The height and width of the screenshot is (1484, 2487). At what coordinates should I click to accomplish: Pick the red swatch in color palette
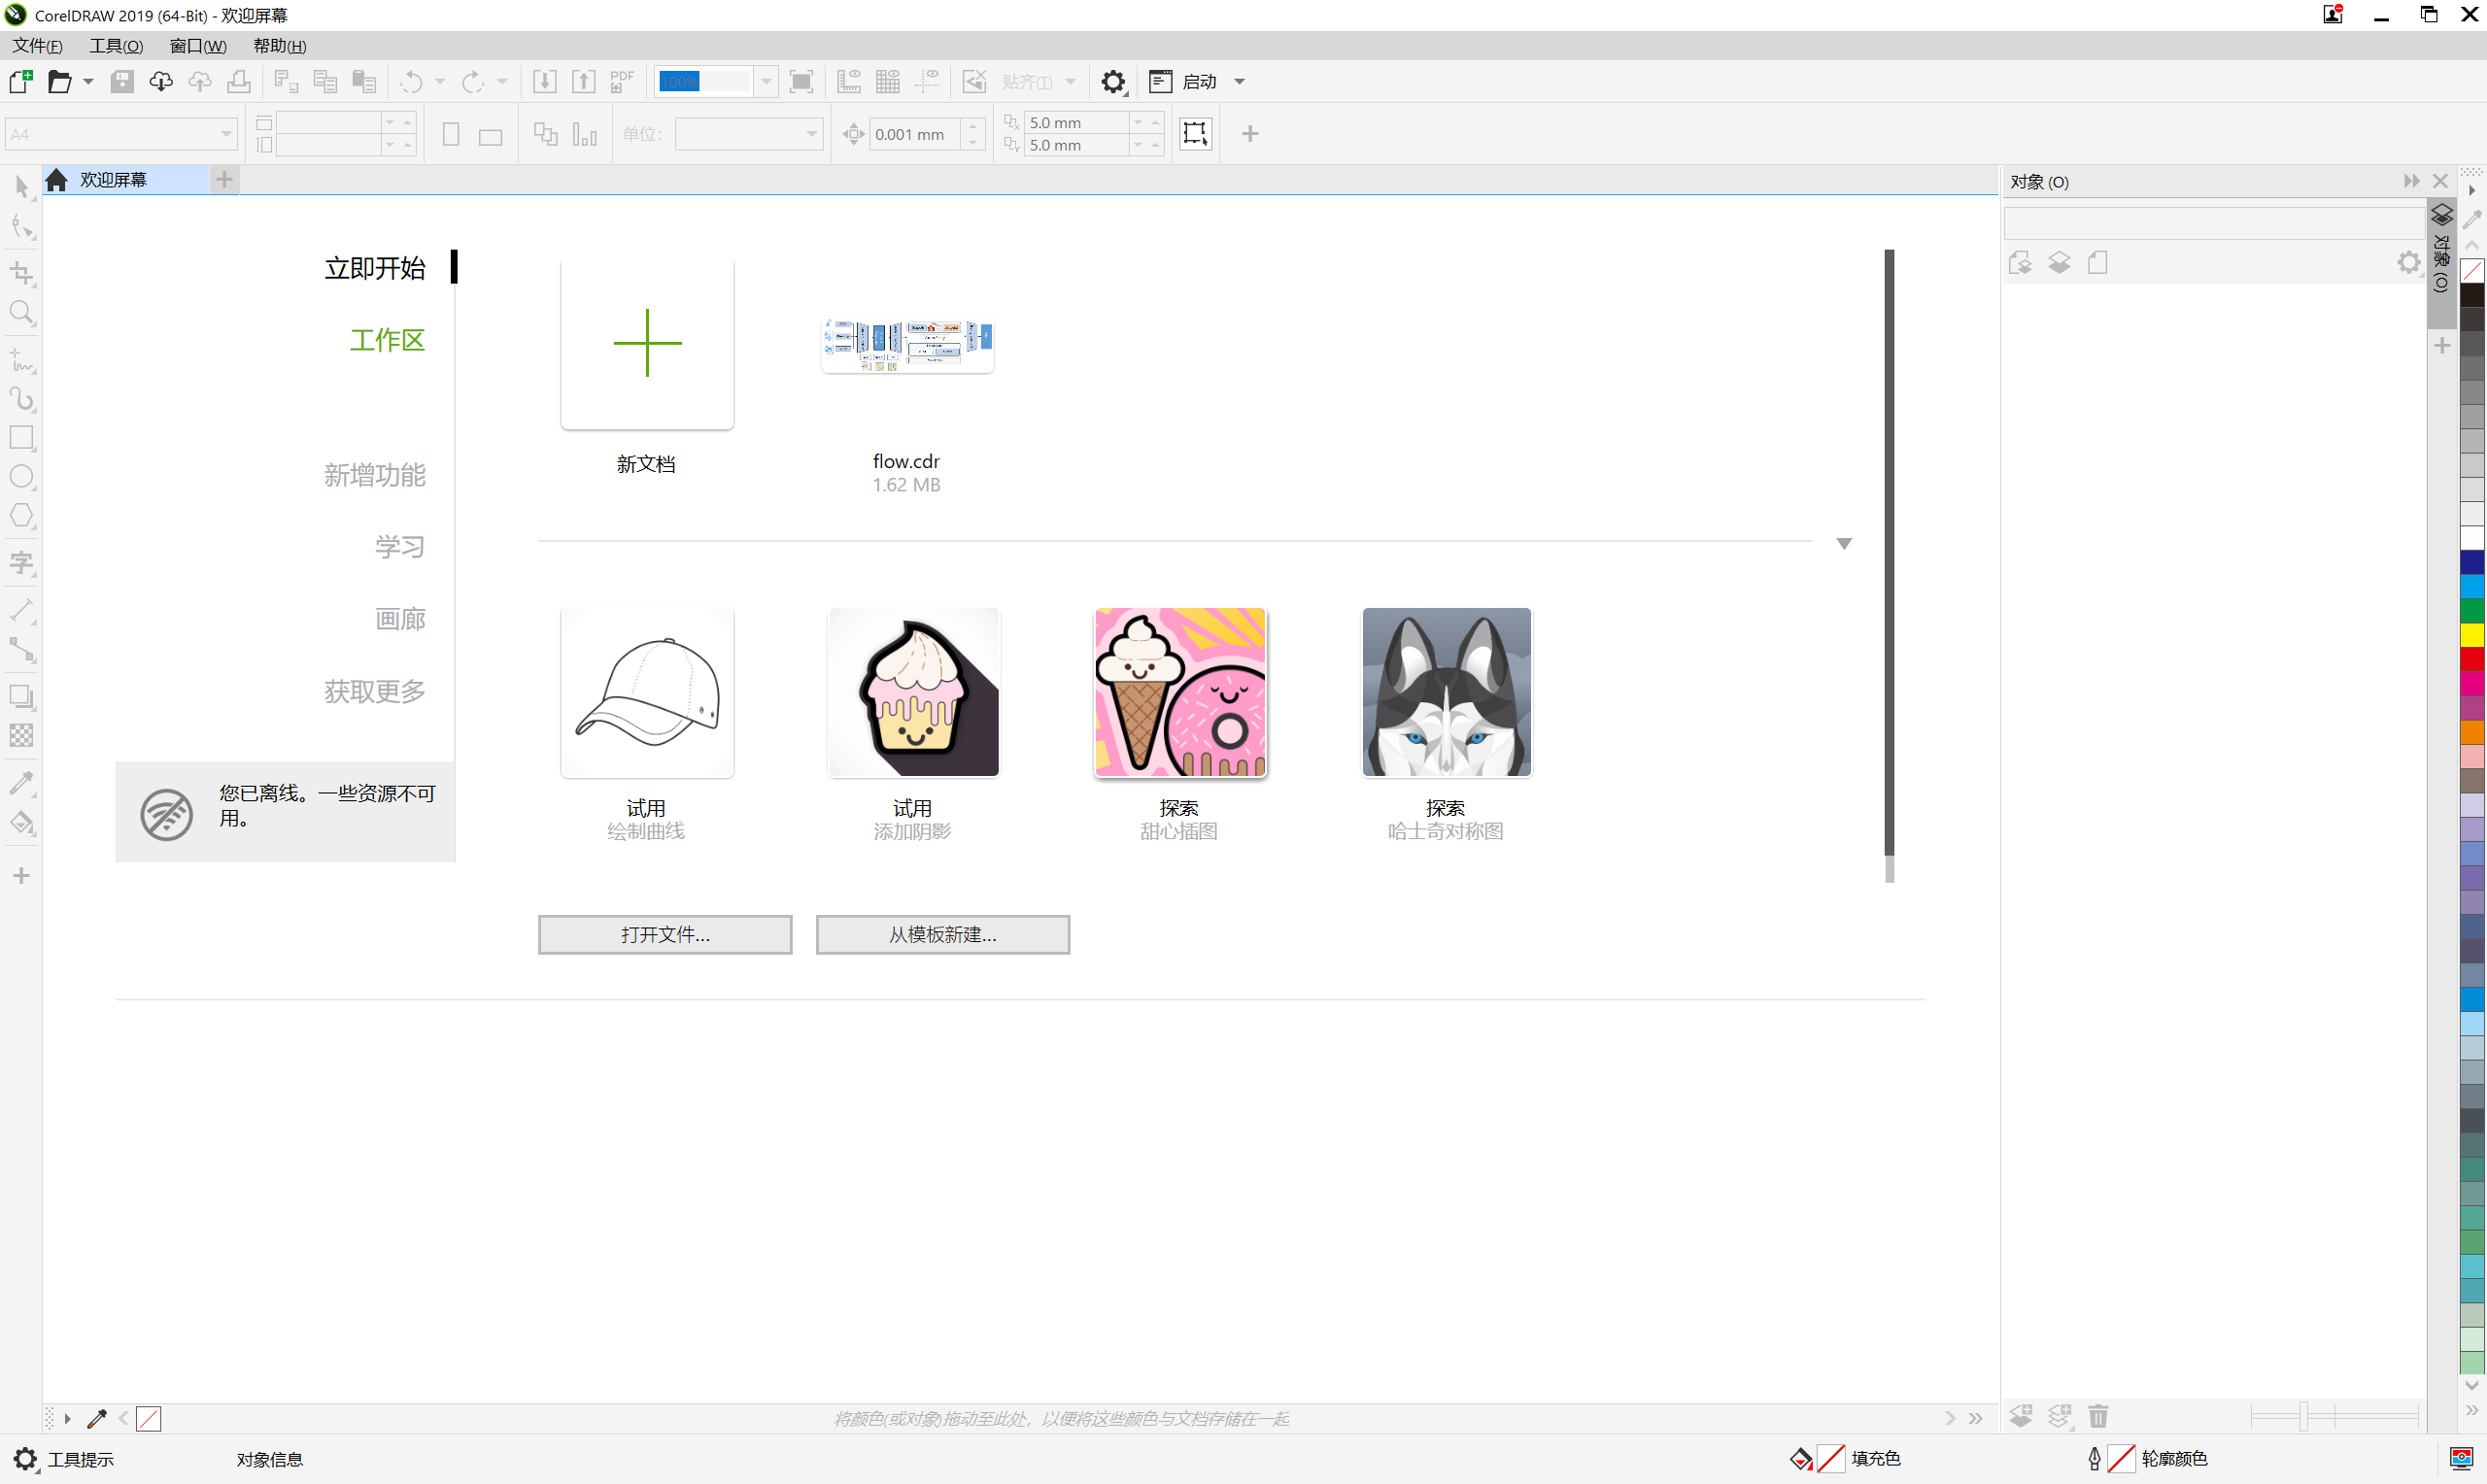pyautogui.click(x=2472, y=660)
